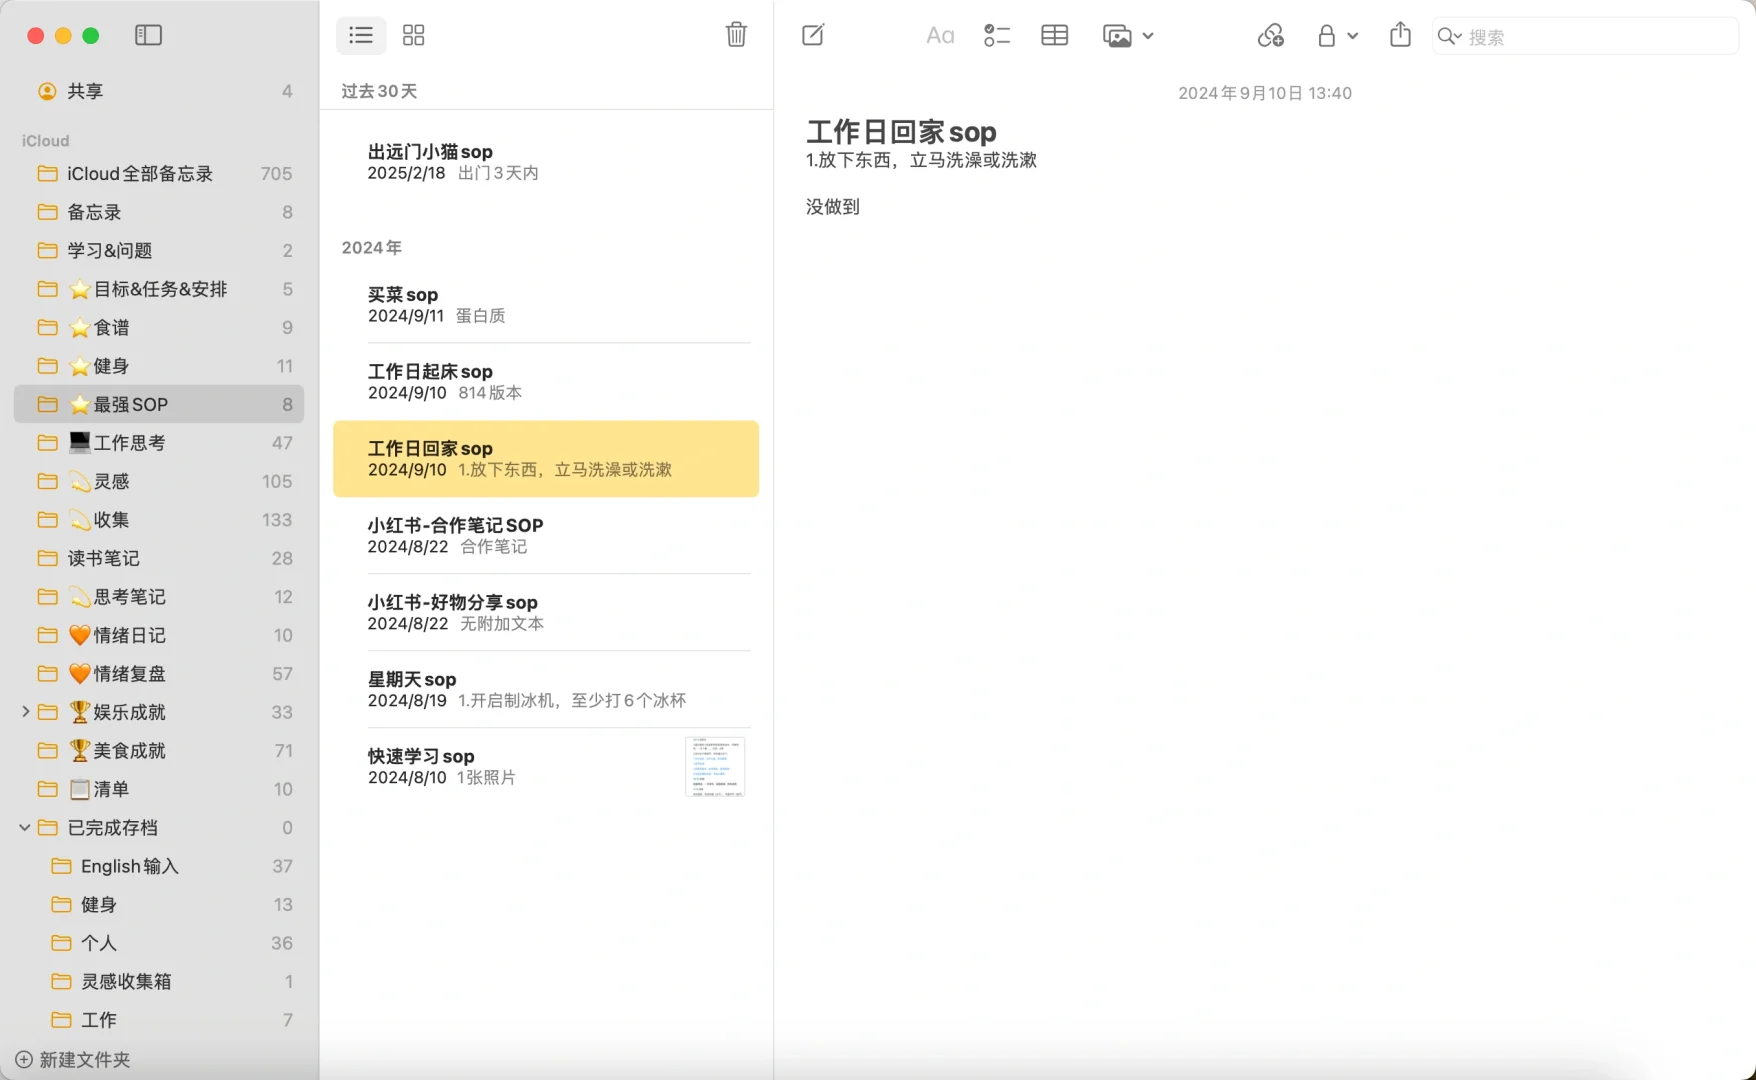
Task: Switch to list view
Action: (x=360, y=35)
